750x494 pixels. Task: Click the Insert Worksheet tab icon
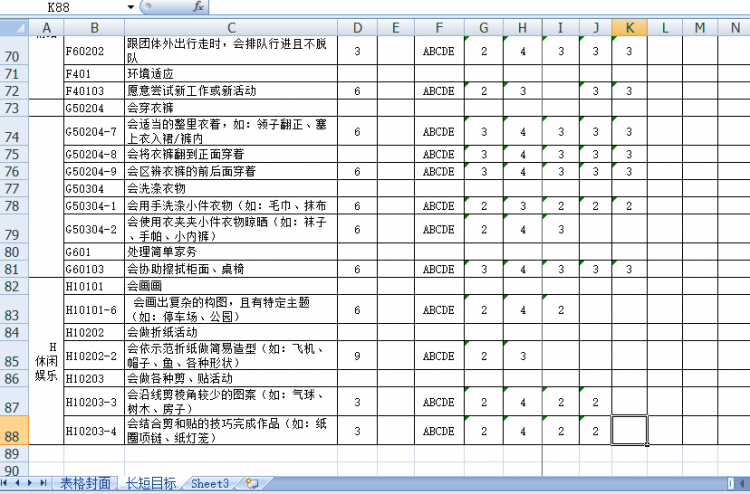tap(252, 484)
